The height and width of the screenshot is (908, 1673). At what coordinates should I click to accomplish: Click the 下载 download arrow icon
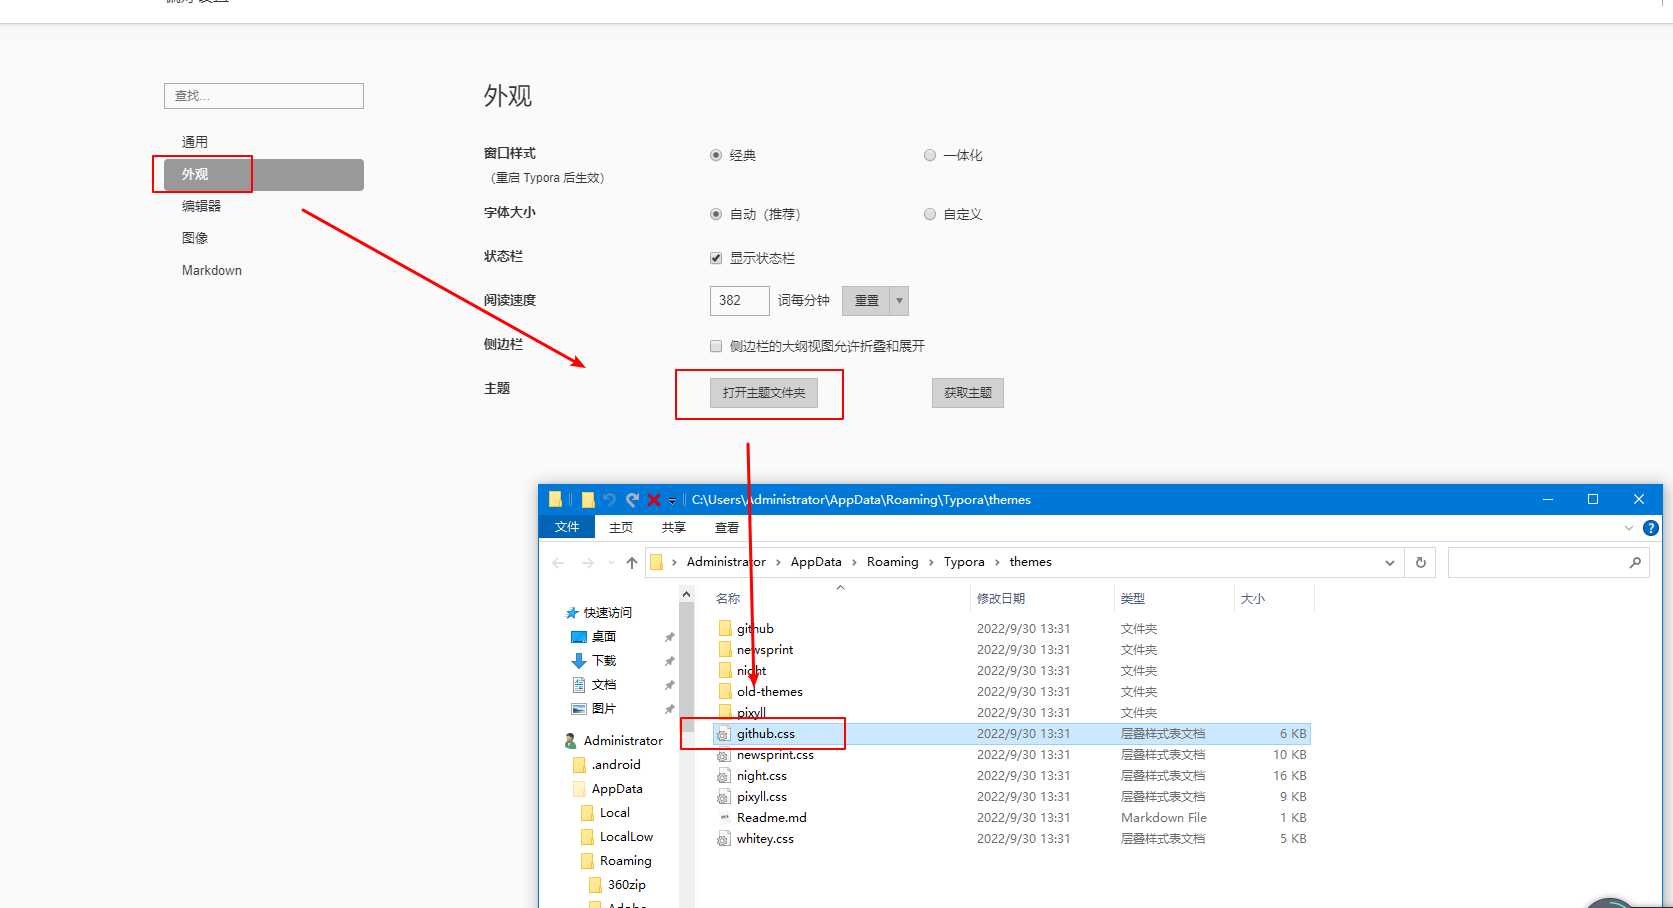579,661
